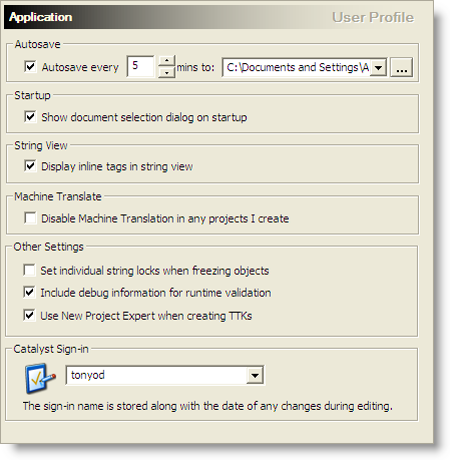Viewport: 450px width, 460px height.
Task: Expand the autosave folder path dropdown
Action: click(x=378, y=67)
